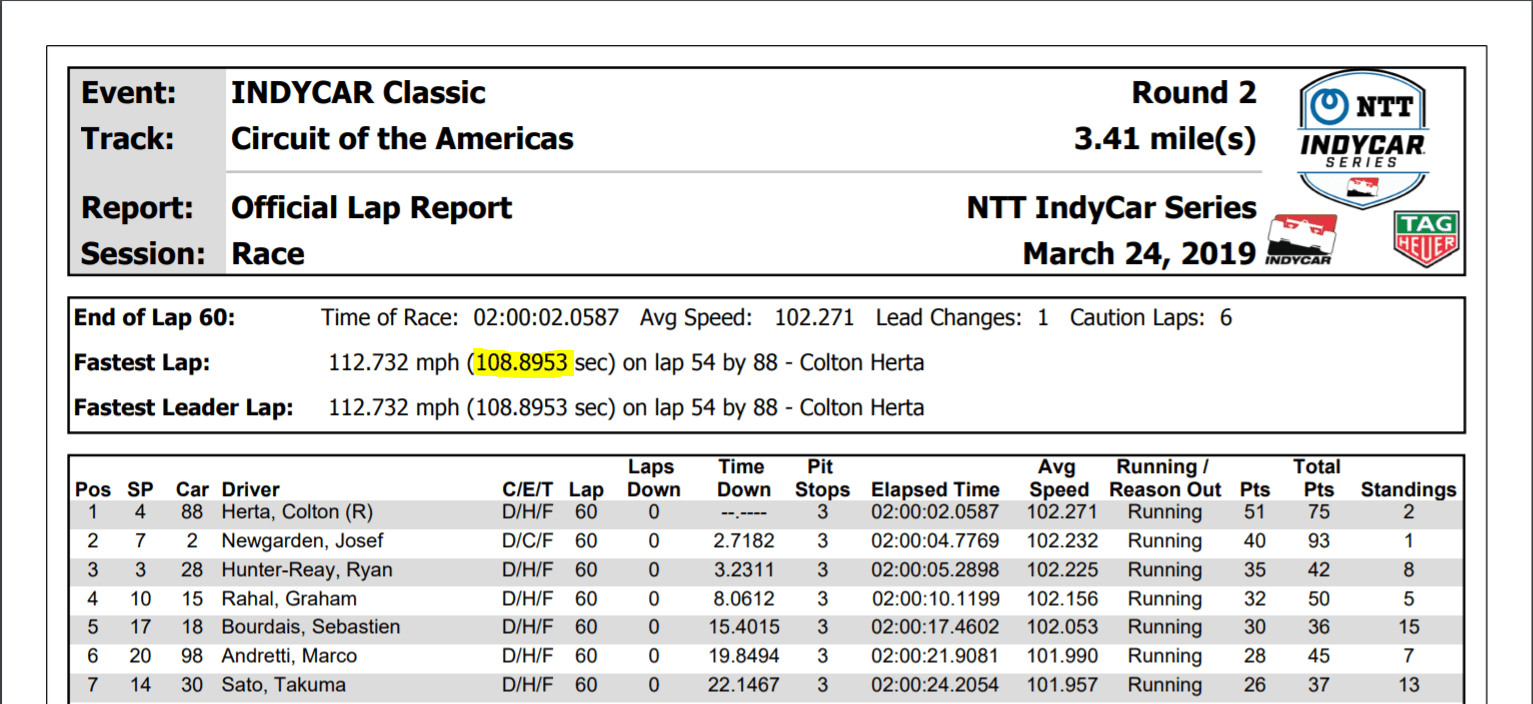Click Herta's total points value 75
Image resolution: width=1533 pixels, height=704 pixels.
(x=1317, y=512)
